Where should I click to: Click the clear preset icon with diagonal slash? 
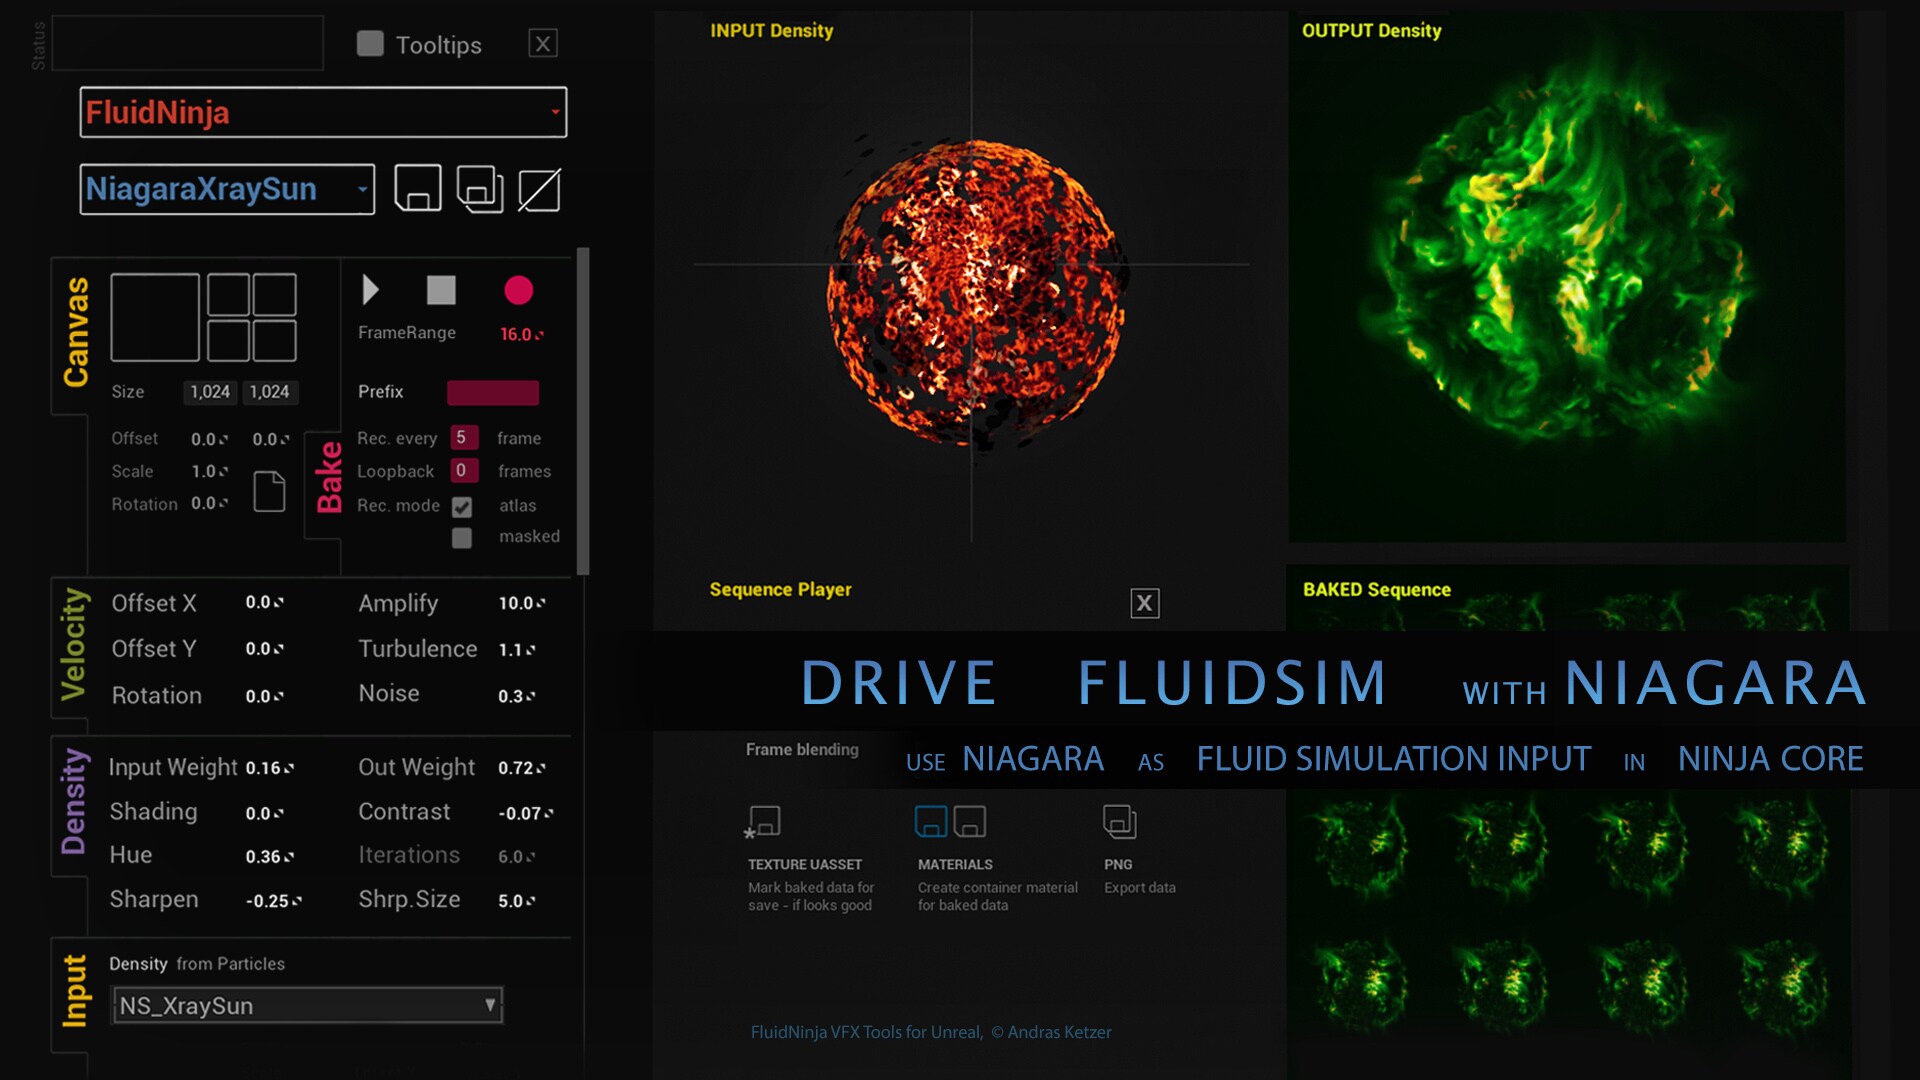[x=541, y=188]
